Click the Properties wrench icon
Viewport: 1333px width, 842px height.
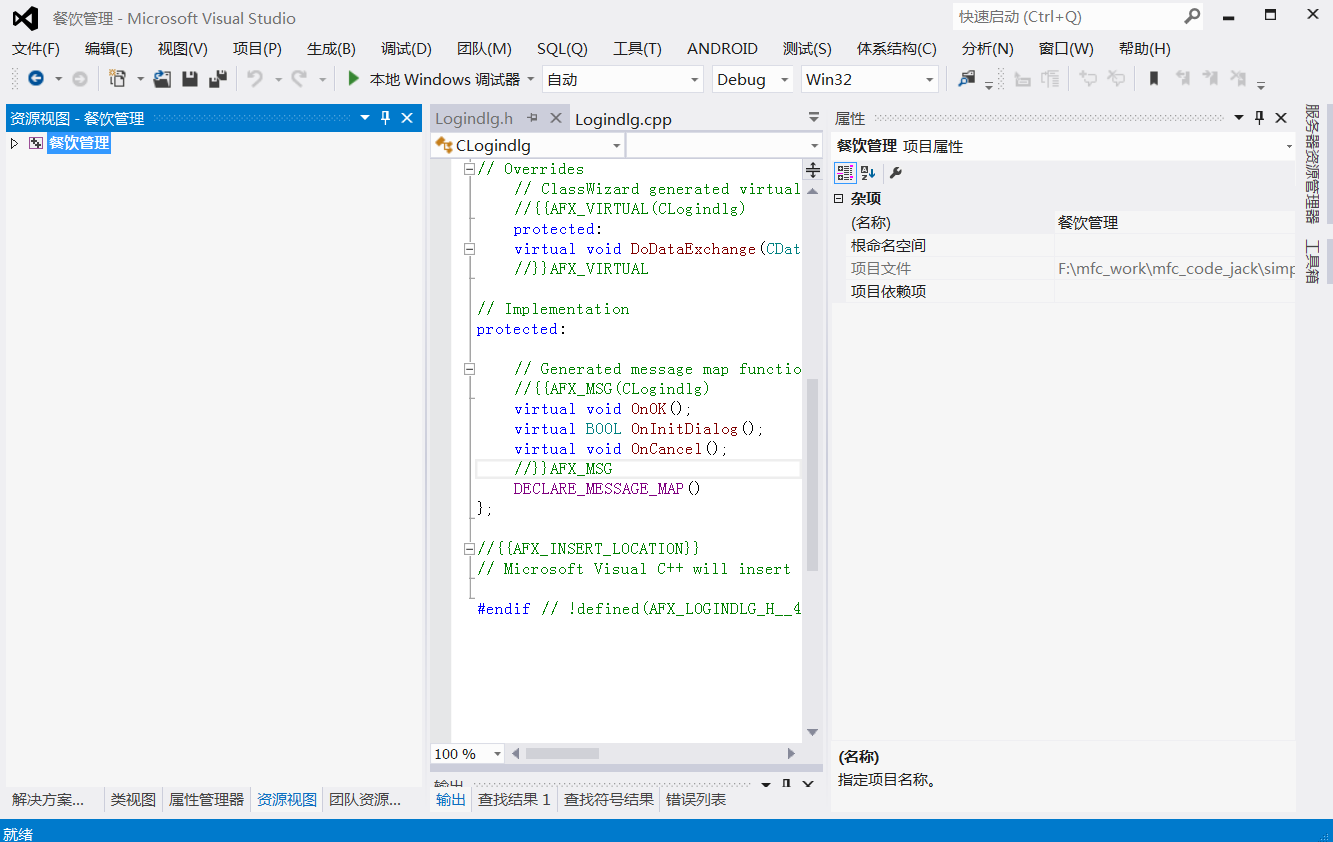coord(896,172)
